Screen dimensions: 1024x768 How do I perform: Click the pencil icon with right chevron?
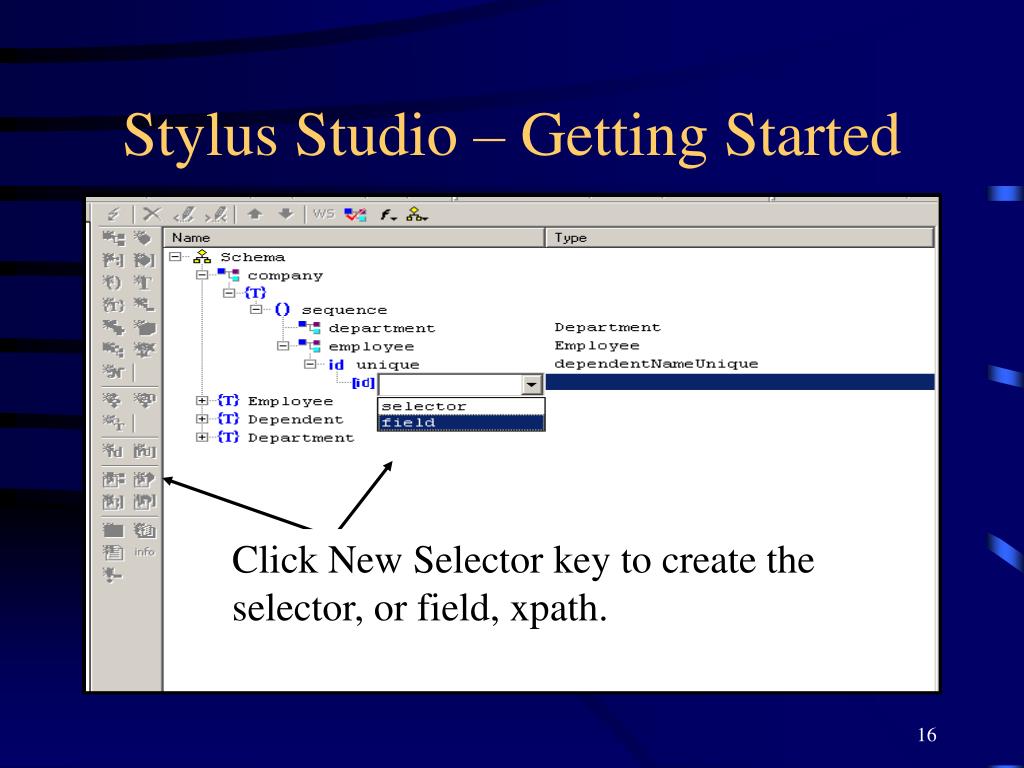pos(216,214)
